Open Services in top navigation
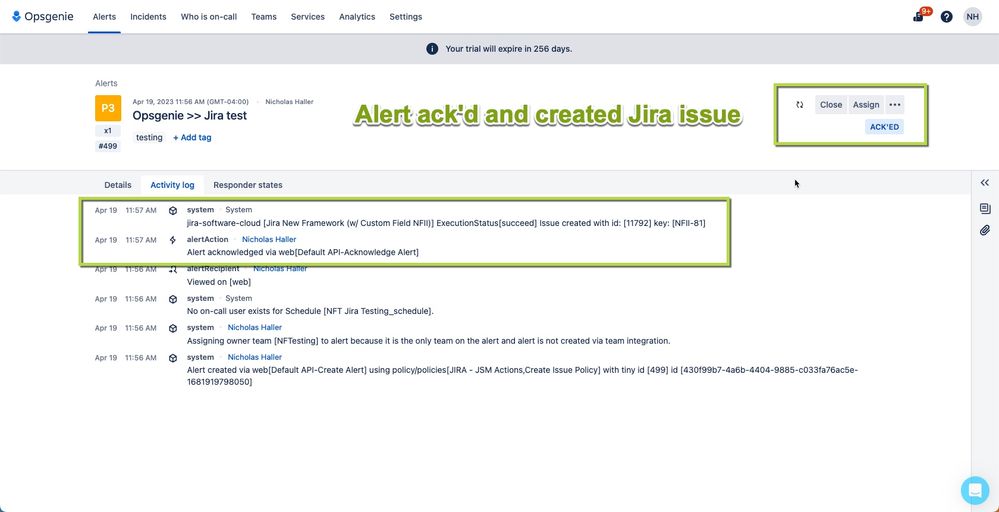This screenshot has width=999, height=512. 308,17
